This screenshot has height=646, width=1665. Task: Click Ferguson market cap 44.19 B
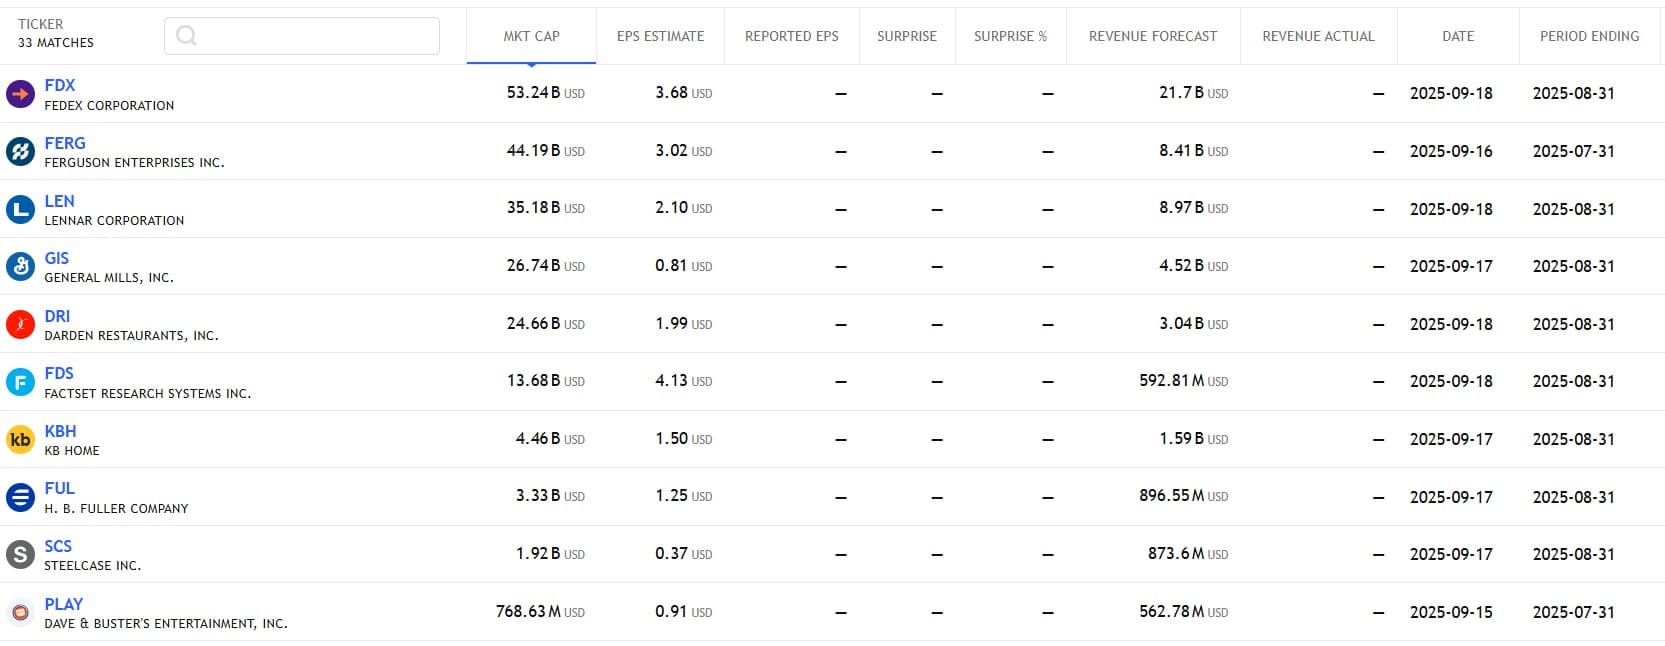tap(546, 151)
